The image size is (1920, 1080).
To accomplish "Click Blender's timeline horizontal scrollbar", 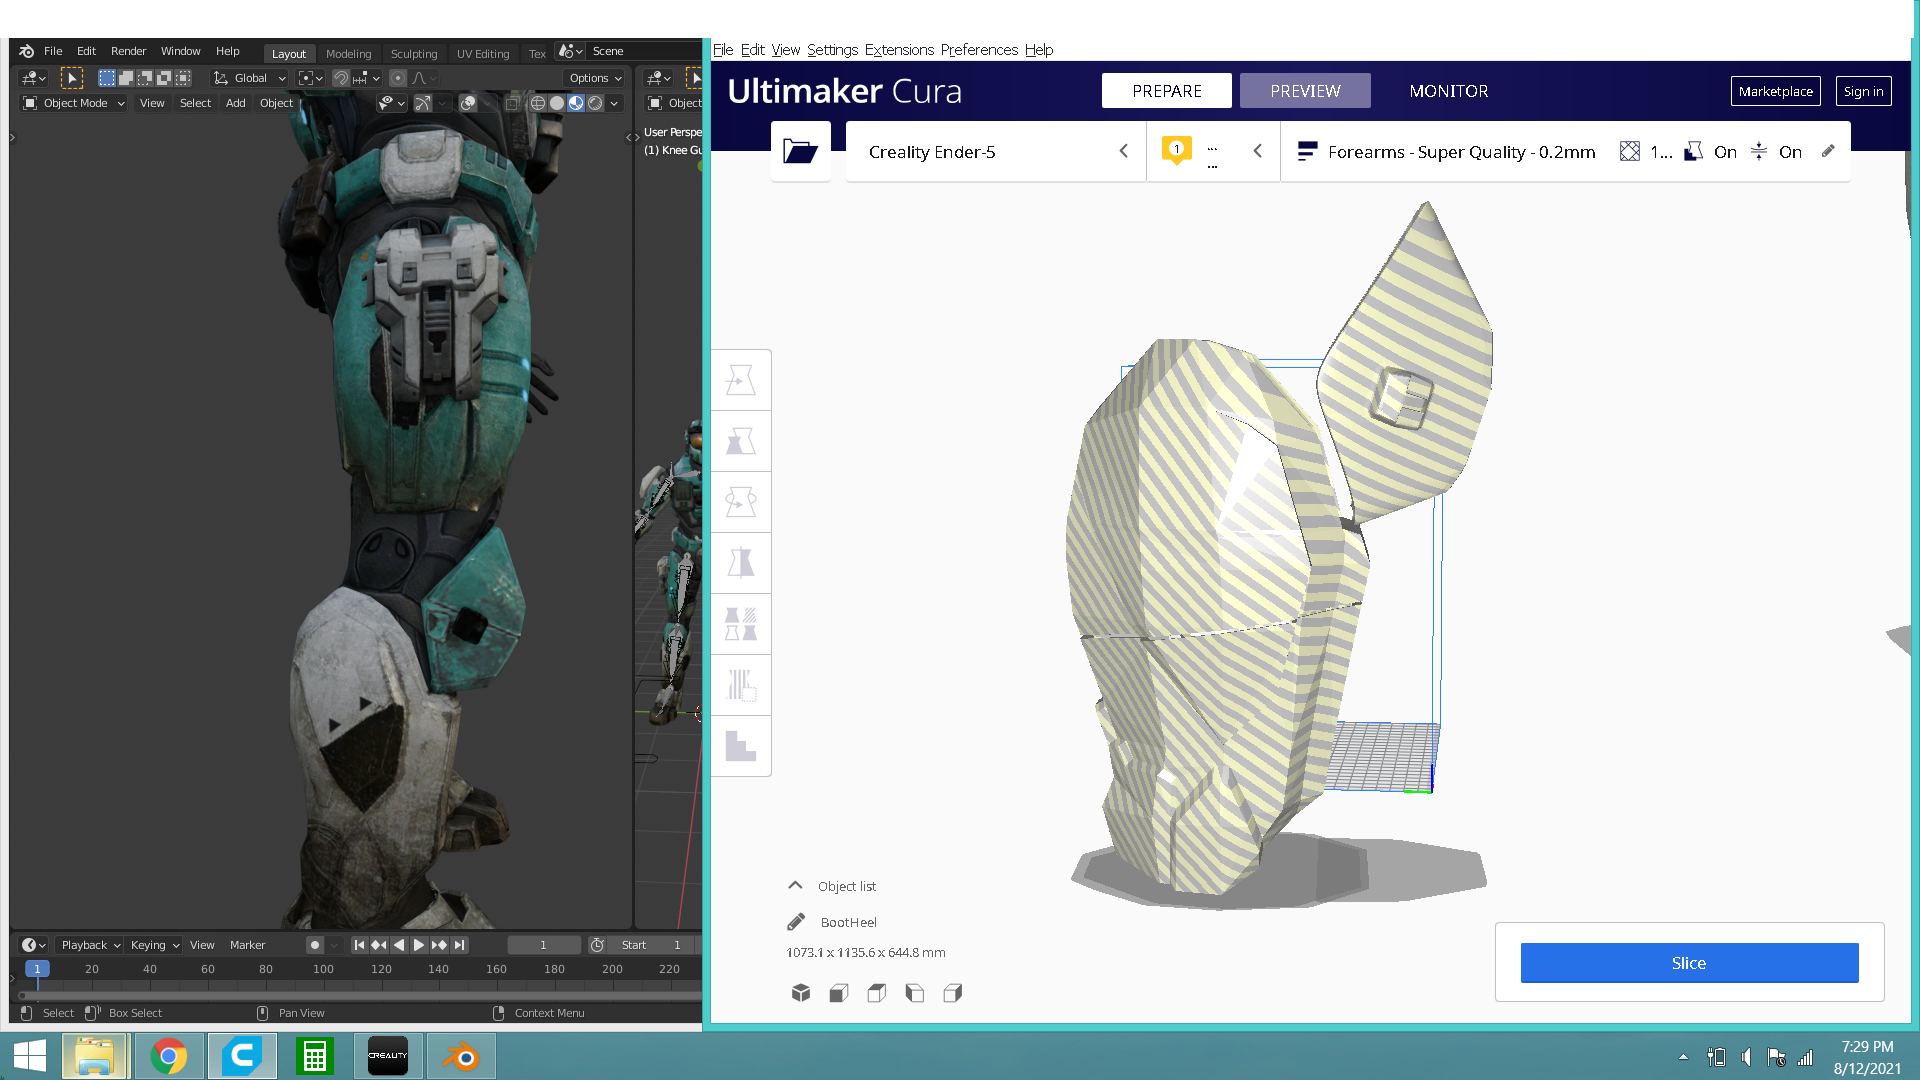I will (x=360, y=996).
